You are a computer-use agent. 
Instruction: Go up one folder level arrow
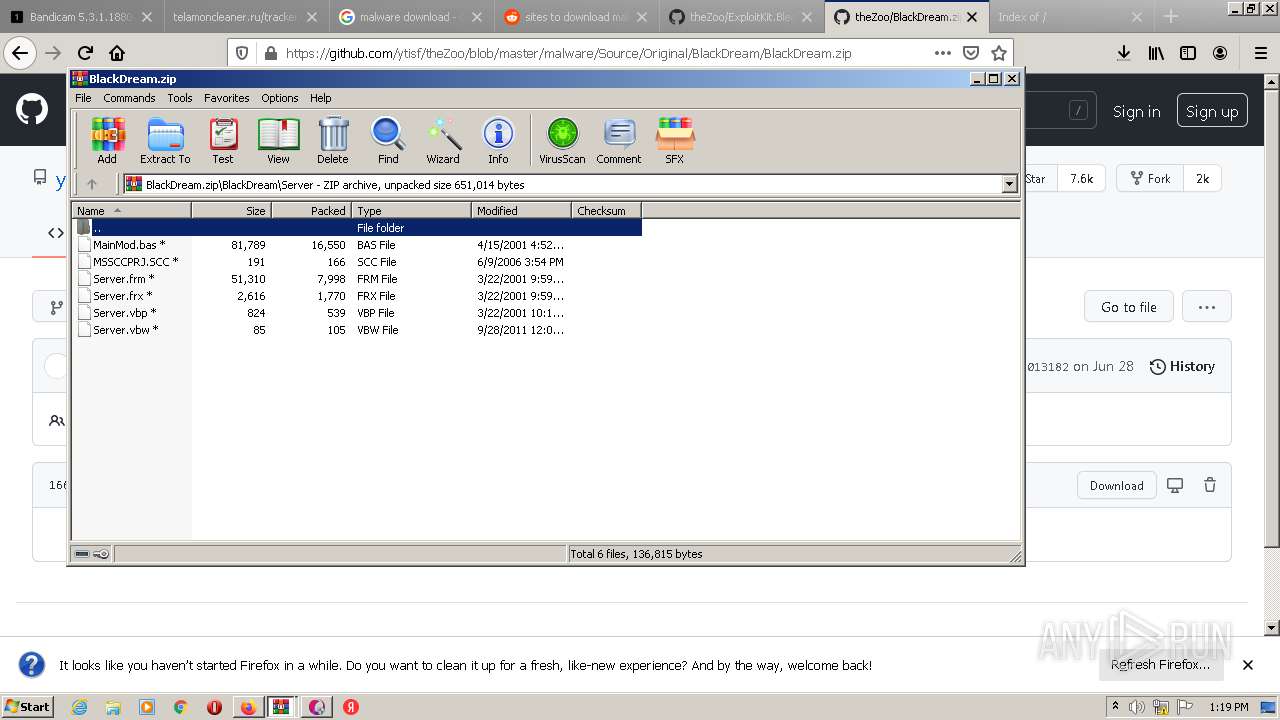92,184
